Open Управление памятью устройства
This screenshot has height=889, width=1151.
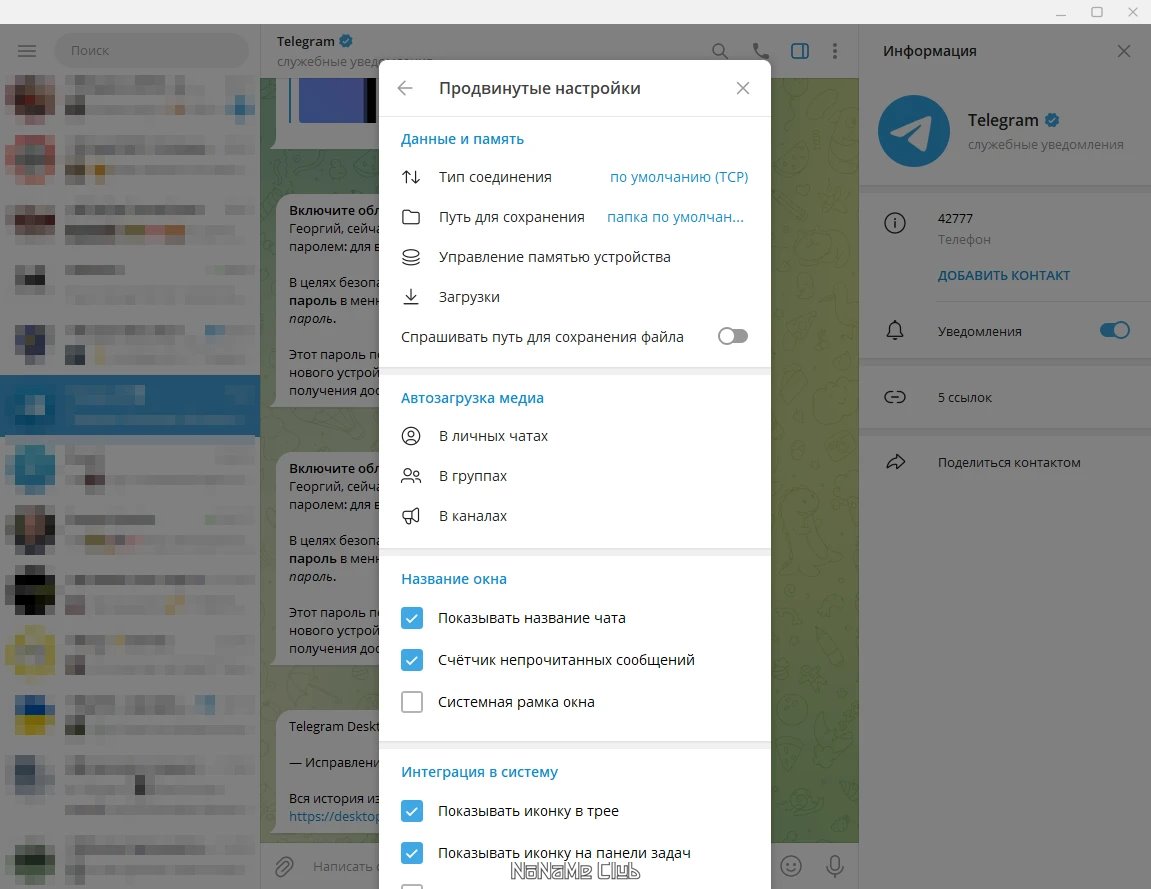(x=554, y=257)
